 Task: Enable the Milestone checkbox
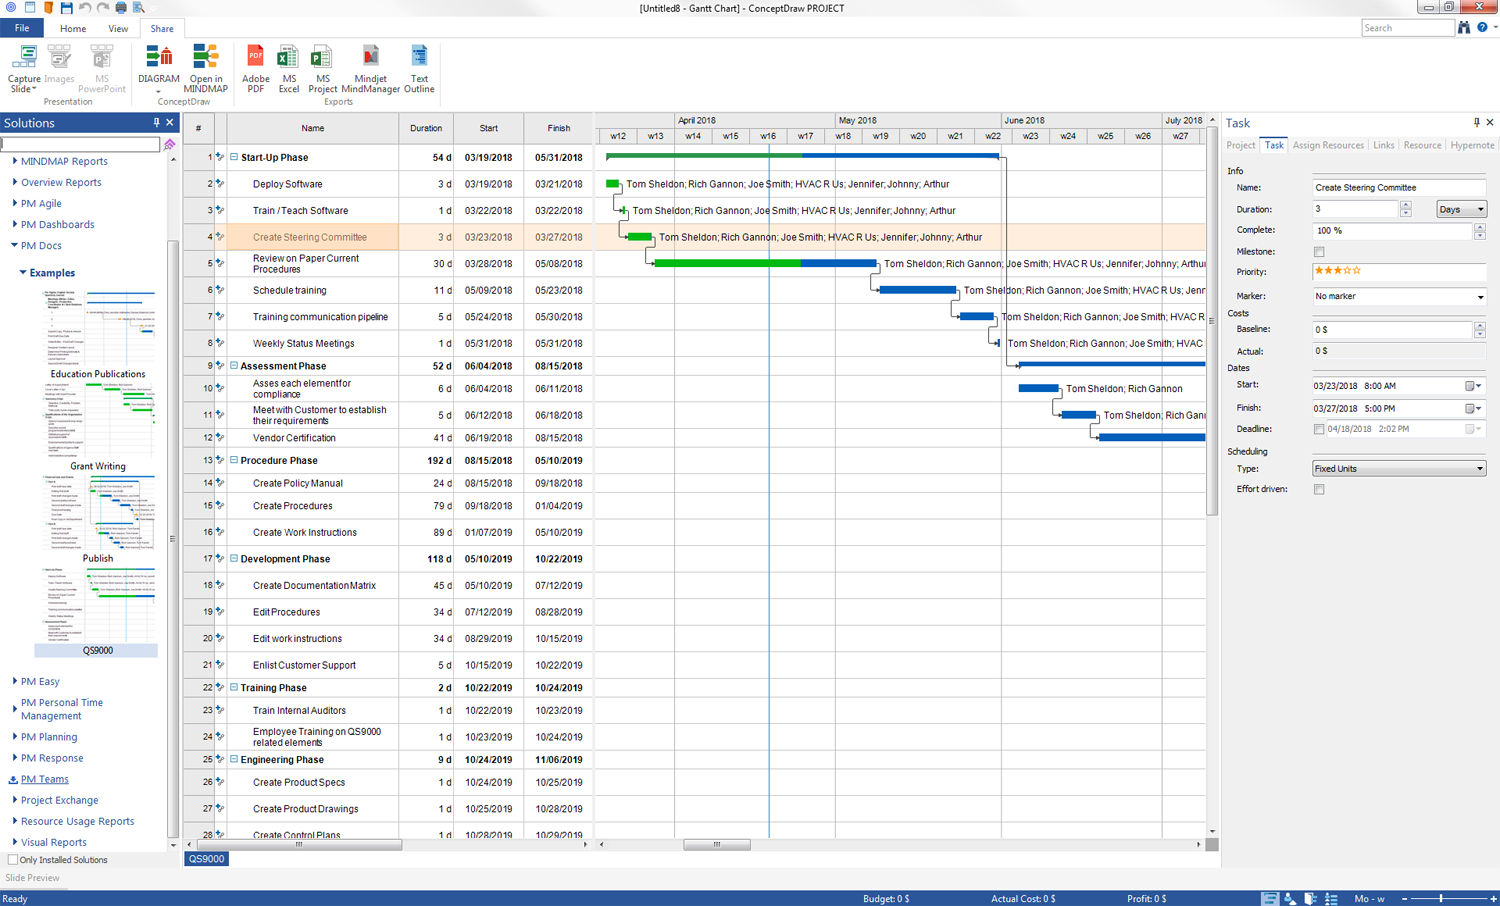point(1319,252)
